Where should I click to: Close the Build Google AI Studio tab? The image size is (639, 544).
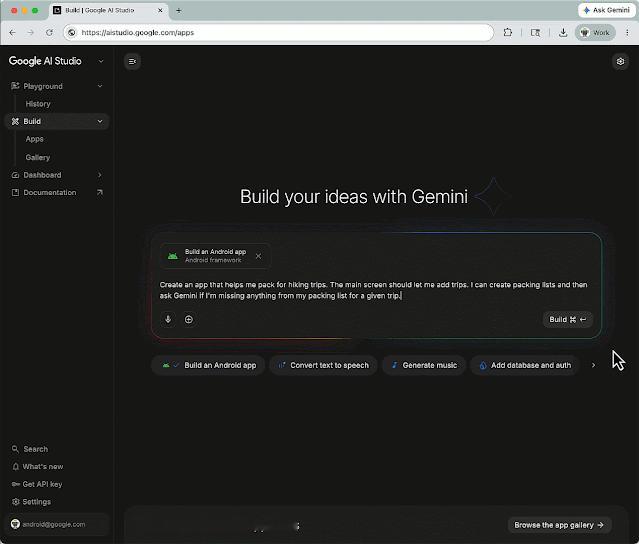pos(160,10)
